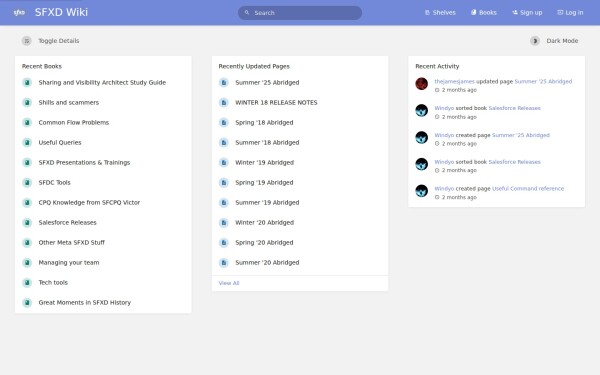
Task: Click the Recent Activity heading
Action: [x=437, y=66]
